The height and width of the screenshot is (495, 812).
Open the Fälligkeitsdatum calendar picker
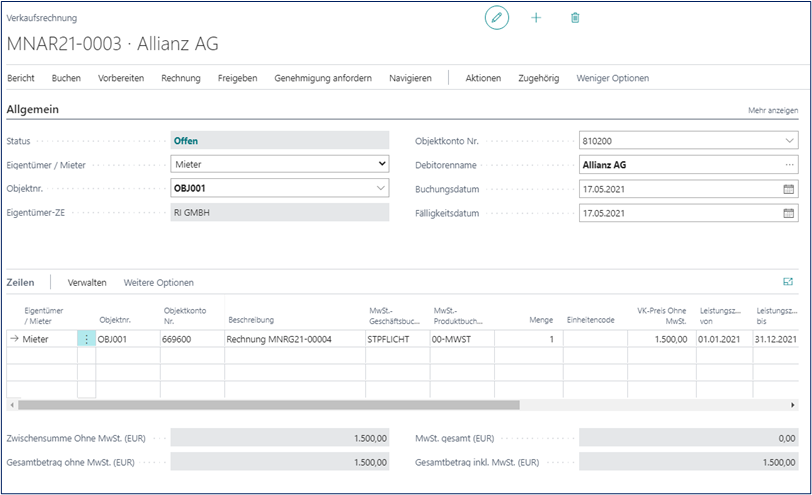pos(788,213)
